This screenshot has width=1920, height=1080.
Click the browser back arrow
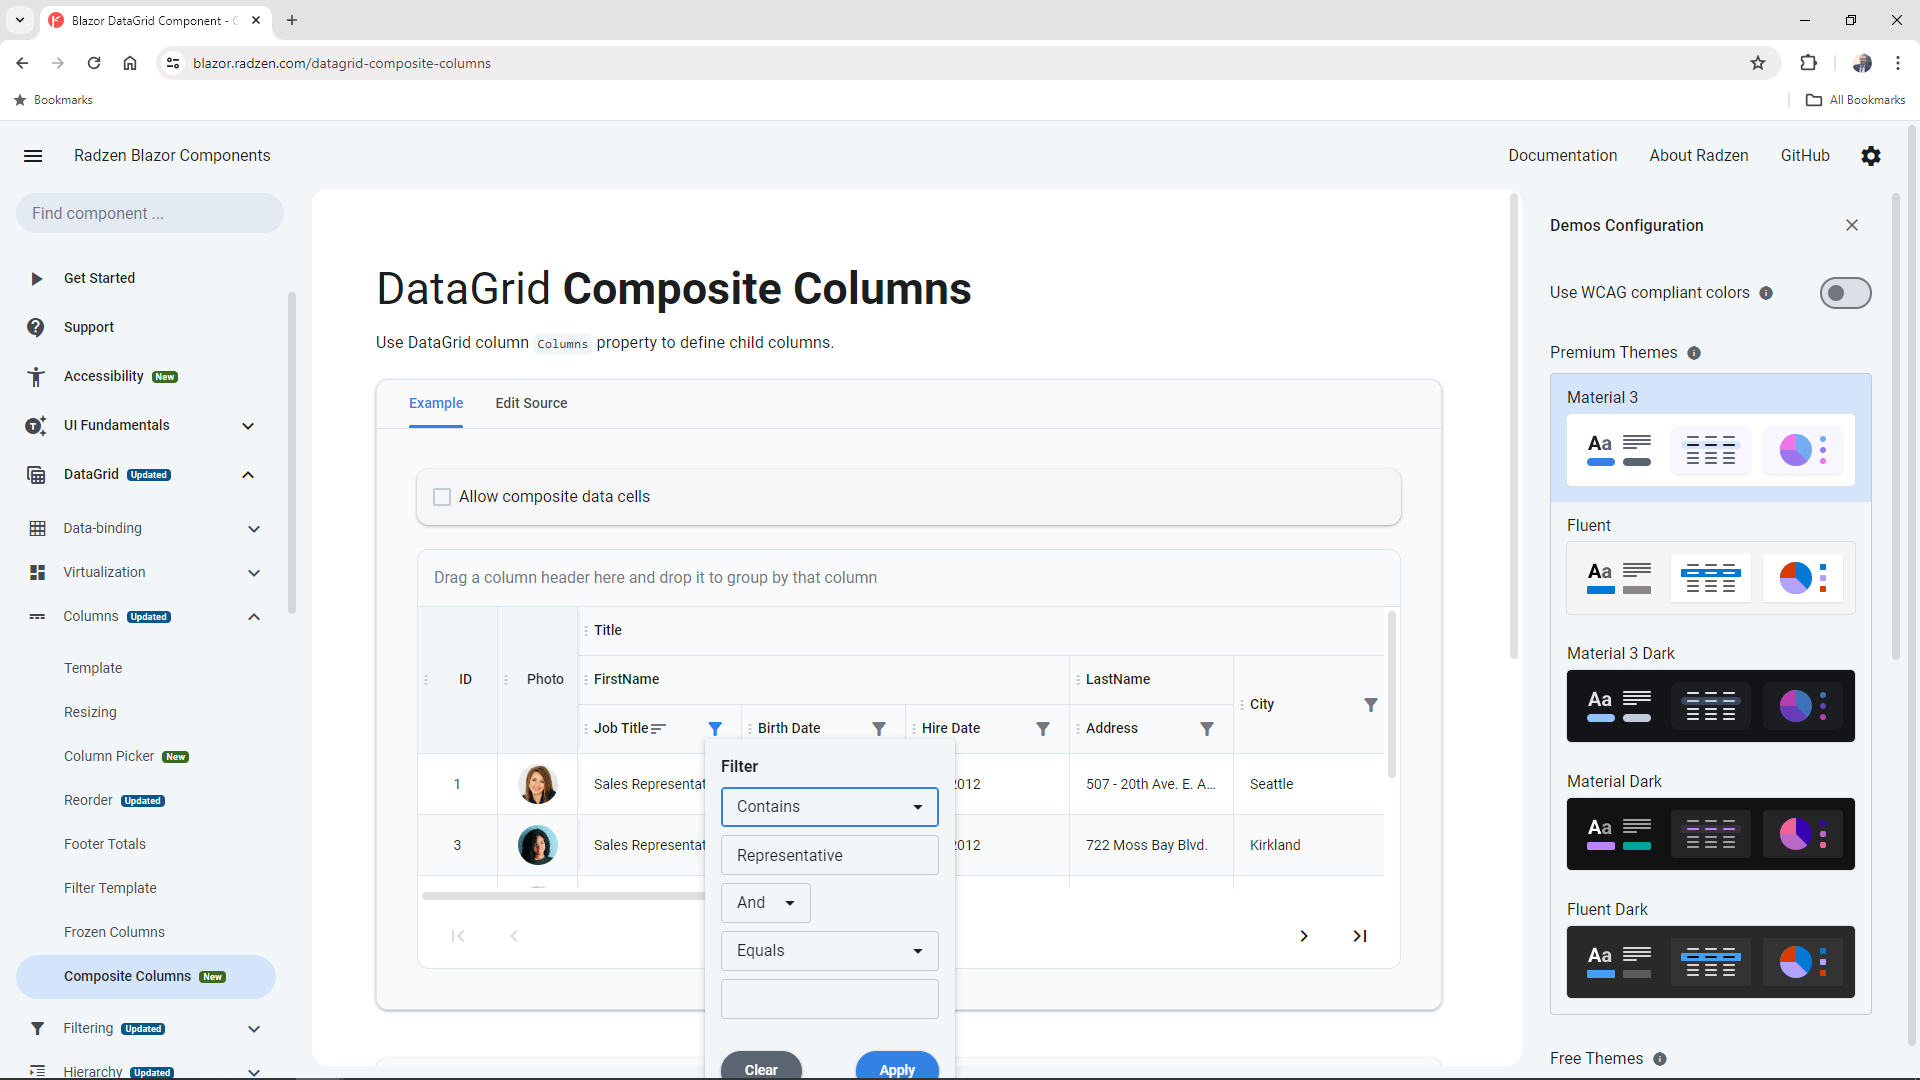pyautogui.click(x=22, y=63)
